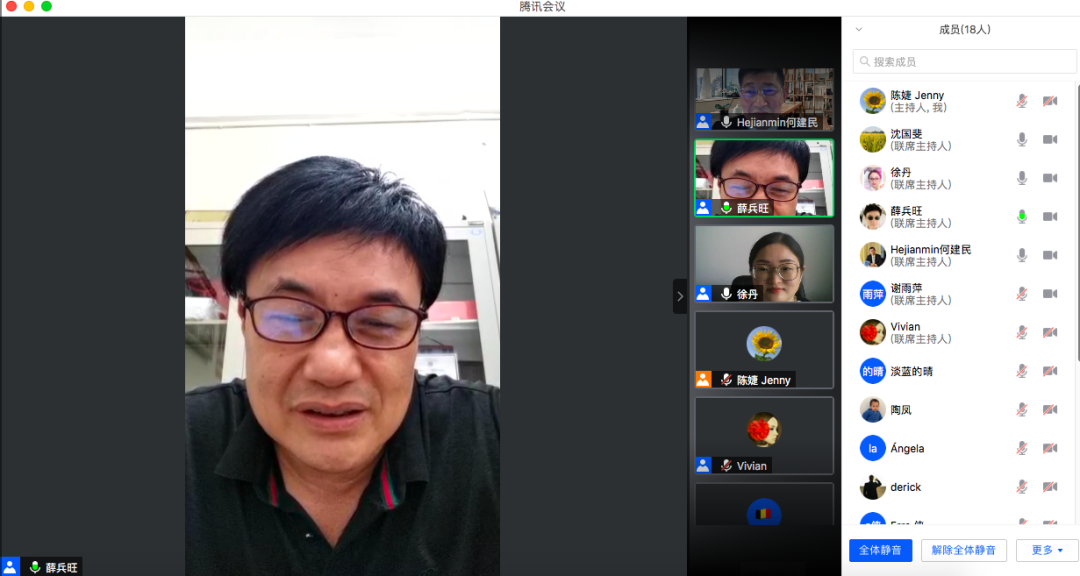This screenshot has width=1080, height=576.
Task: Click the camera icon beside Hejianmin何建民
Action: coord(1050,255)
